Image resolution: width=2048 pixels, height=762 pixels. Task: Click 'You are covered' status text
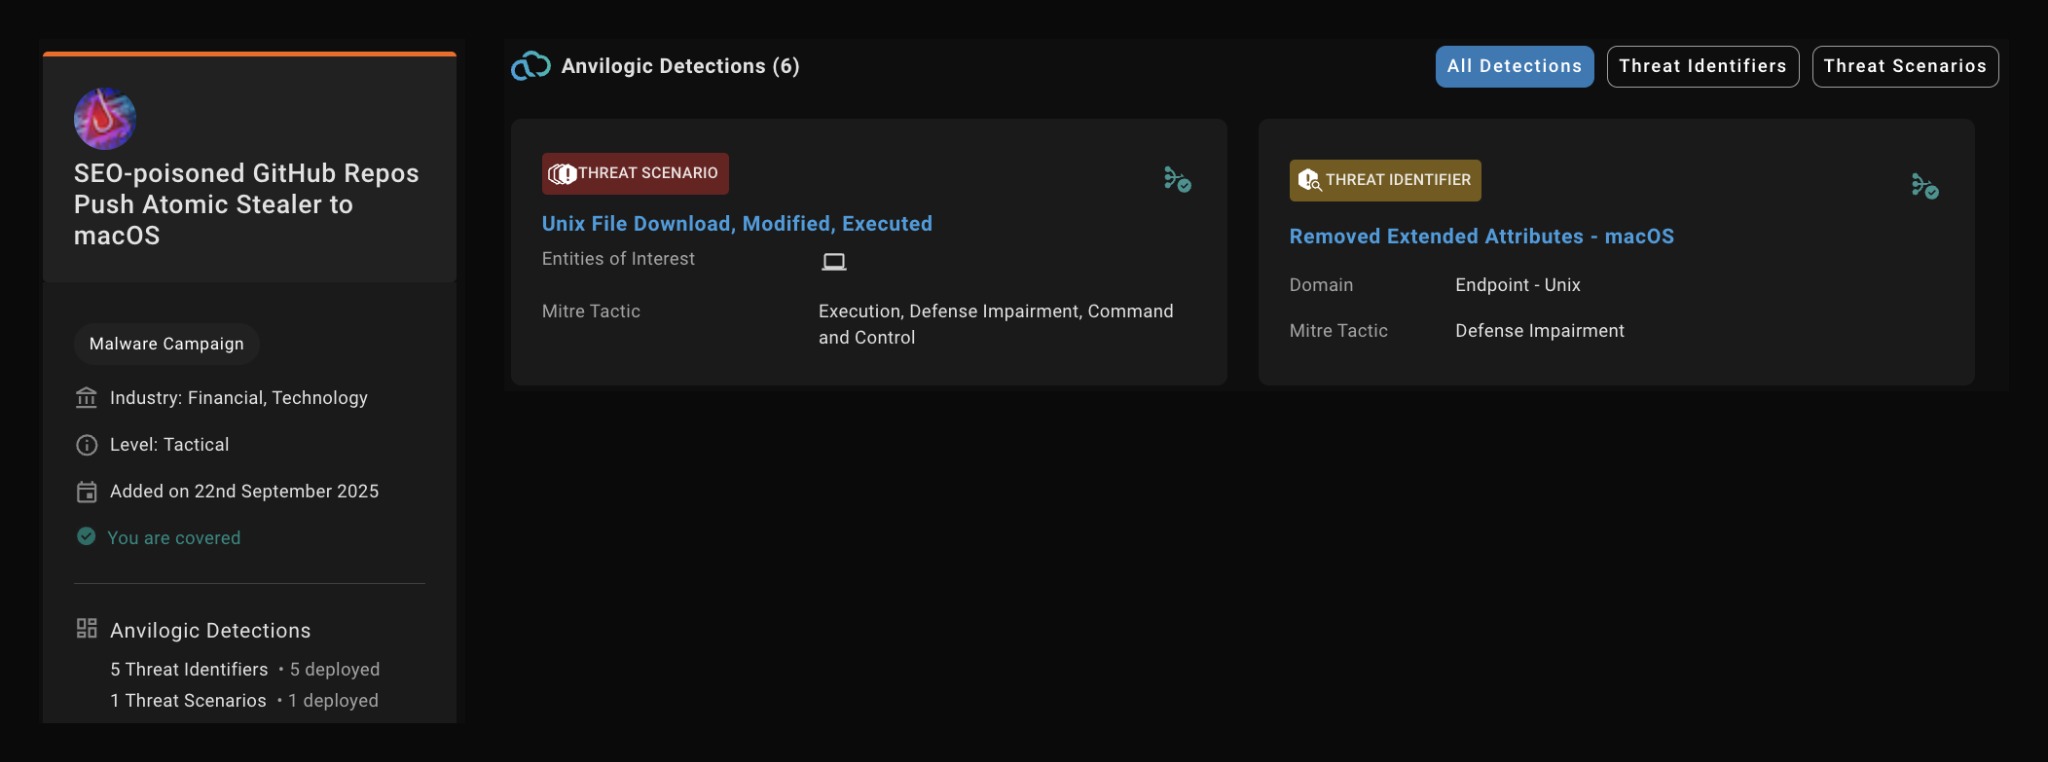pyautogui.click(x=174, y=538)
